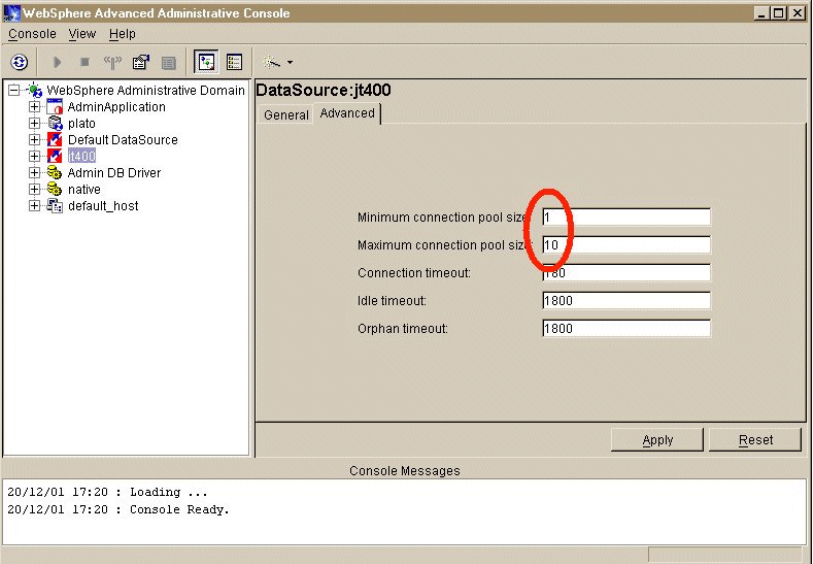Close the Administrative Console window
Image resolution: width=813 pixels, height=564 pixels.
pos(797,12)
